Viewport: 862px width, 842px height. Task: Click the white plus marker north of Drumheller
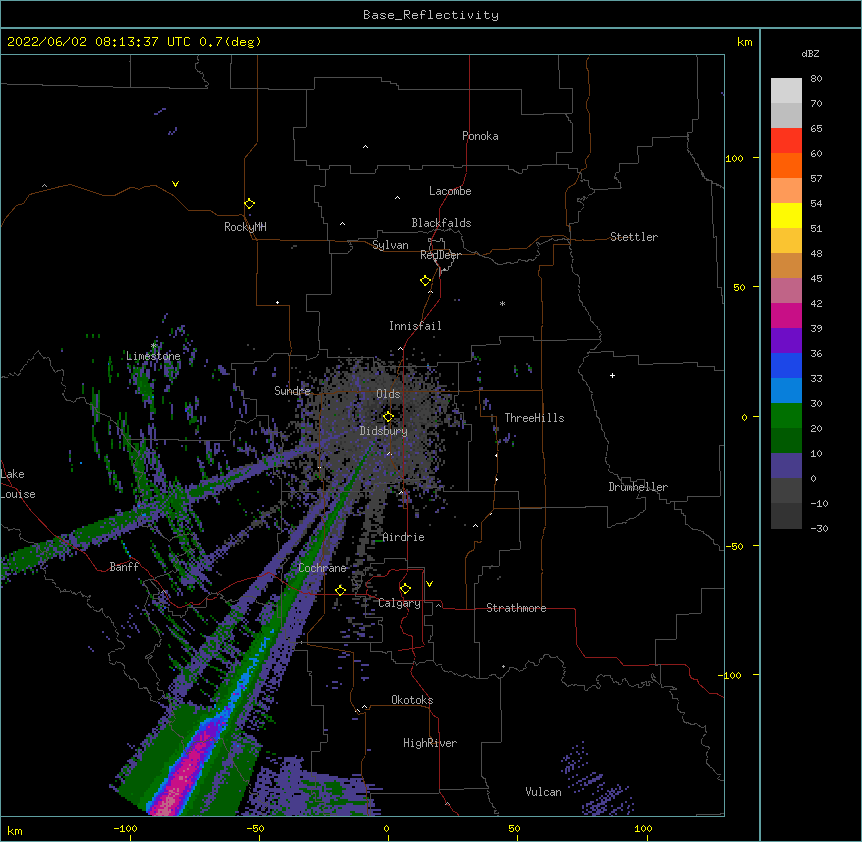pos(612,375)
